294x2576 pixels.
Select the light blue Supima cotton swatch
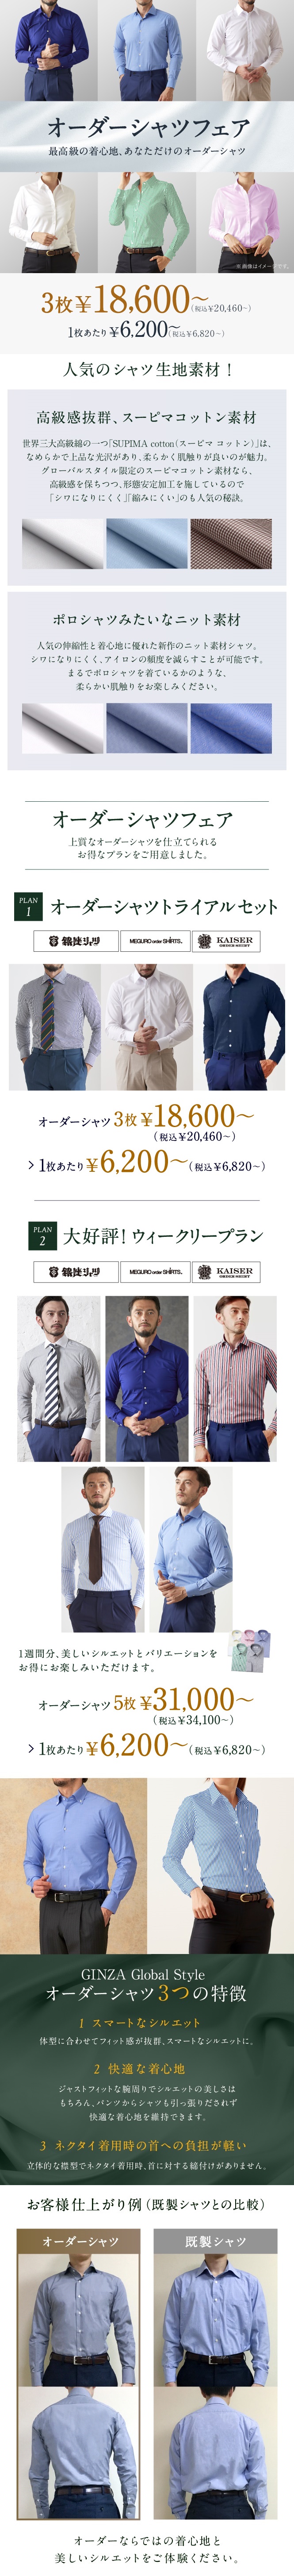147,544
